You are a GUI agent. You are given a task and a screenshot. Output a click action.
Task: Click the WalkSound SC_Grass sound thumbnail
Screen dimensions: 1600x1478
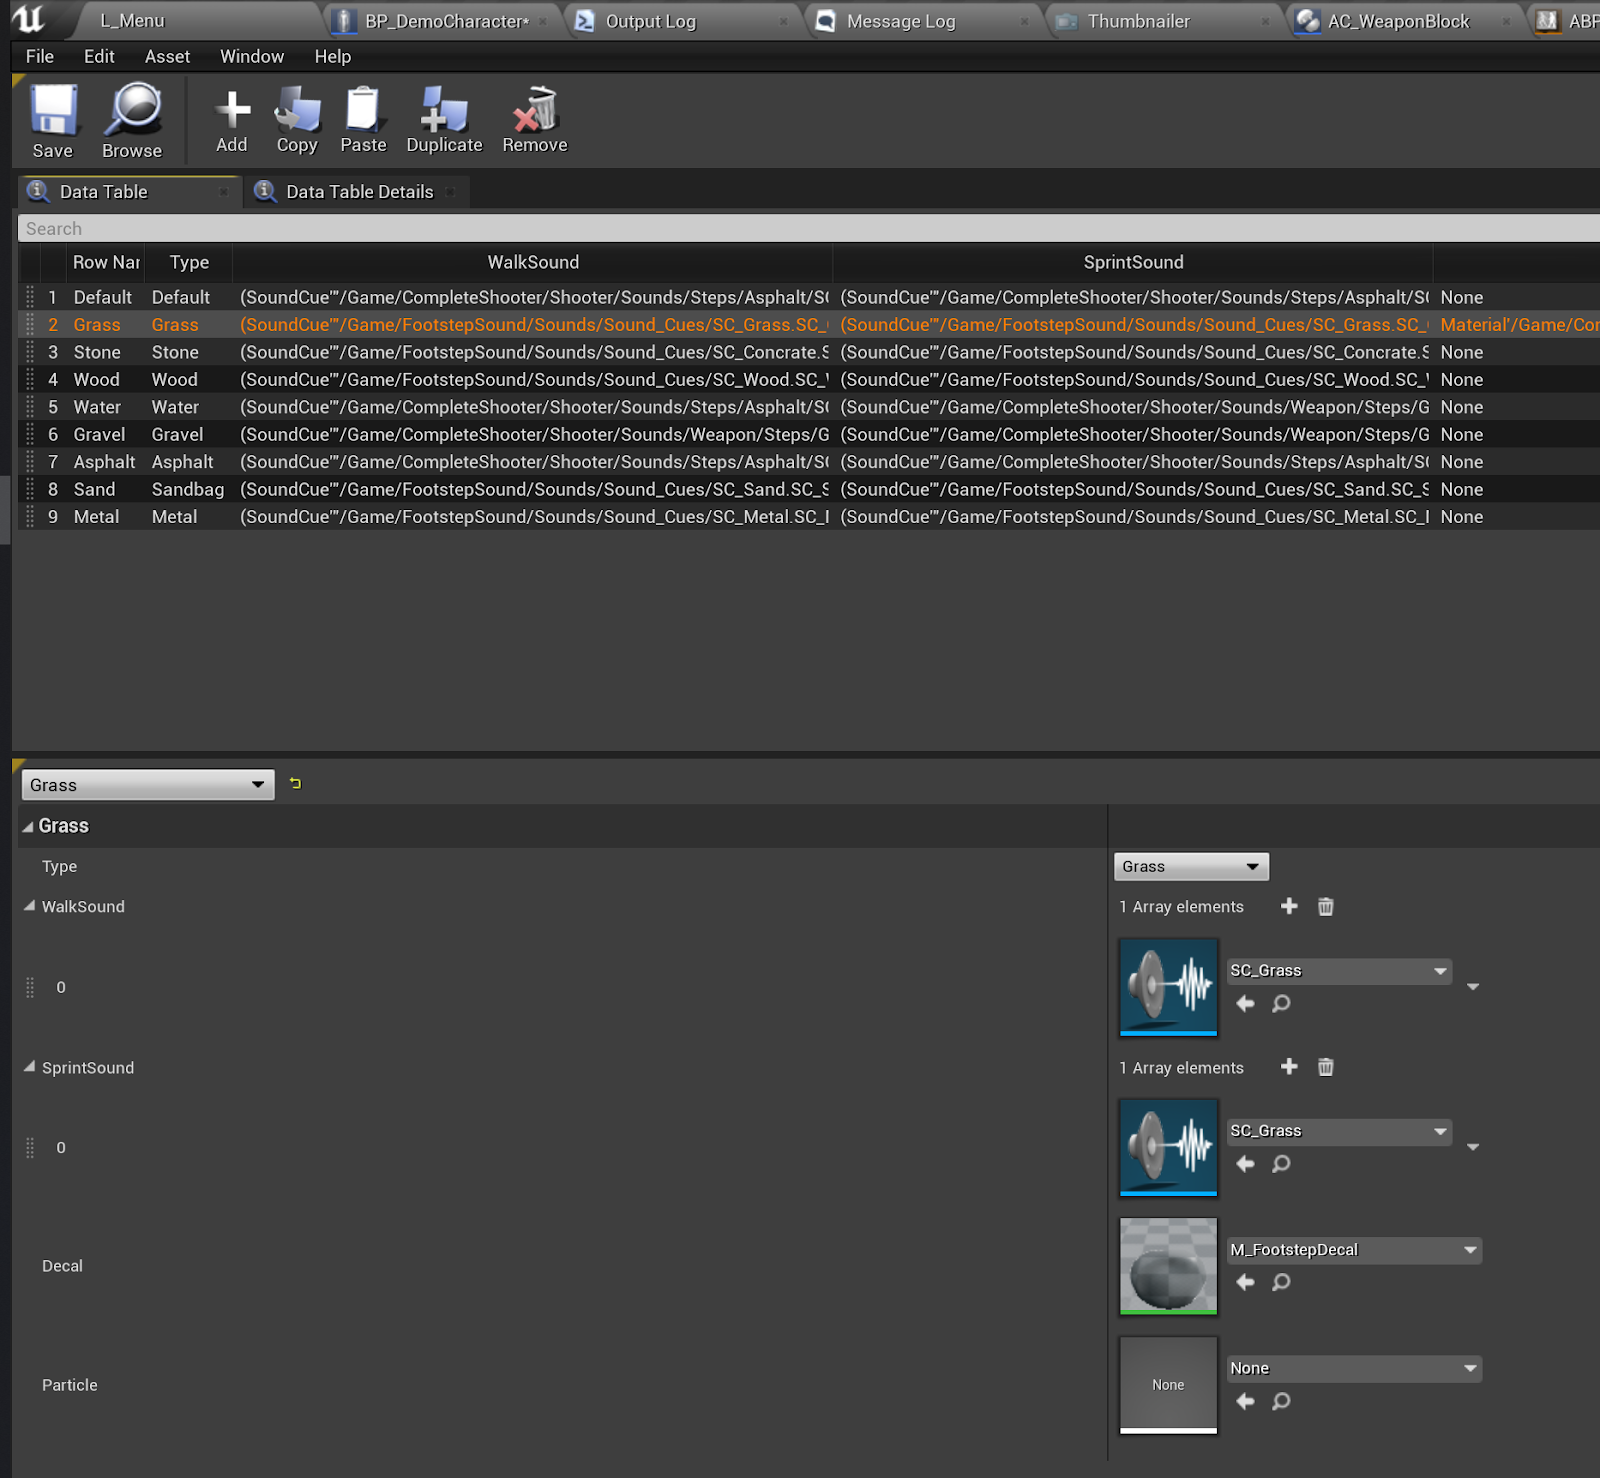(x=1168, y=987)
